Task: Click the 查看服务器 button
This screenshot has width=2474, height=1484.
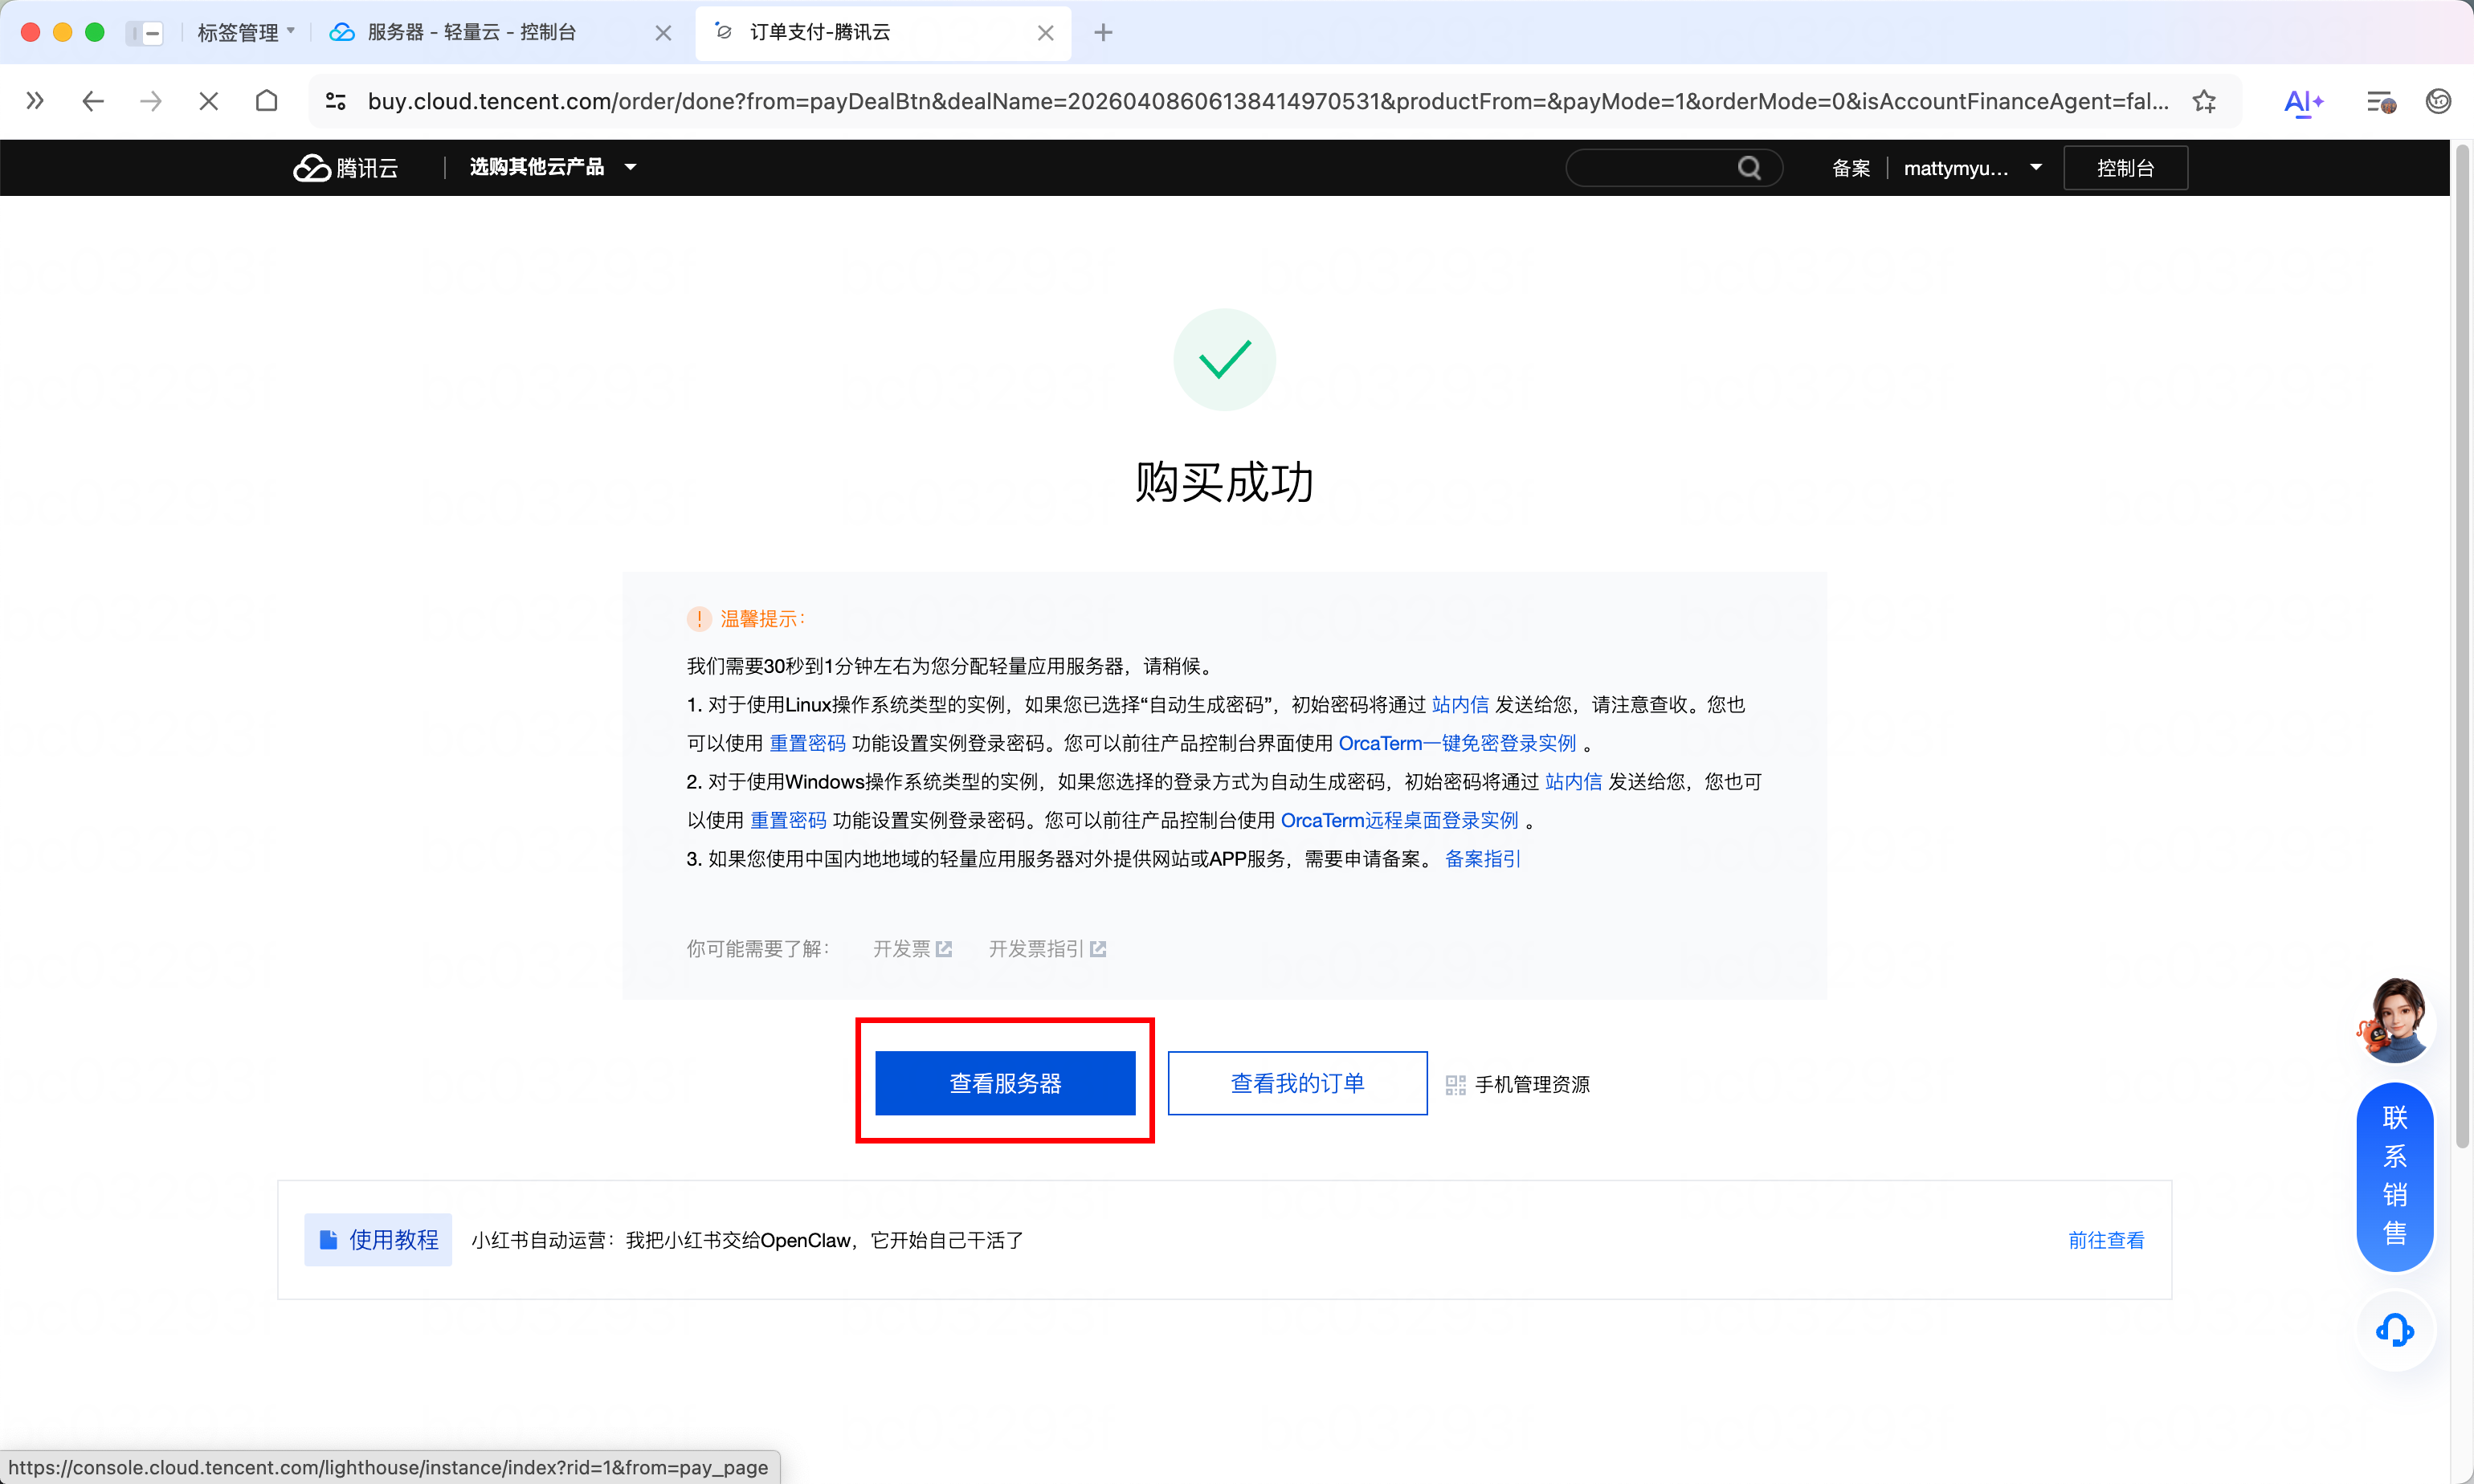Action: (x=1005, y=1083)
